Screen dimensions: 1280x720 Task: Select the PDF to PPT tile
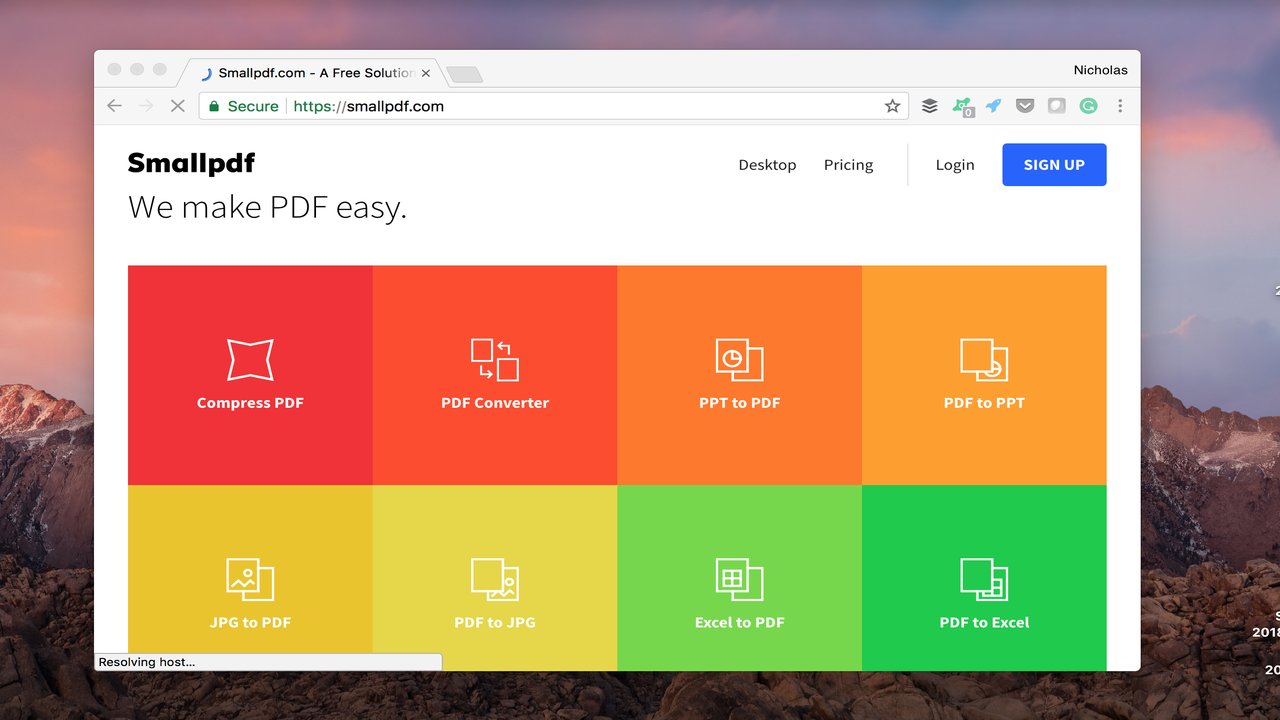coord(984,375)
